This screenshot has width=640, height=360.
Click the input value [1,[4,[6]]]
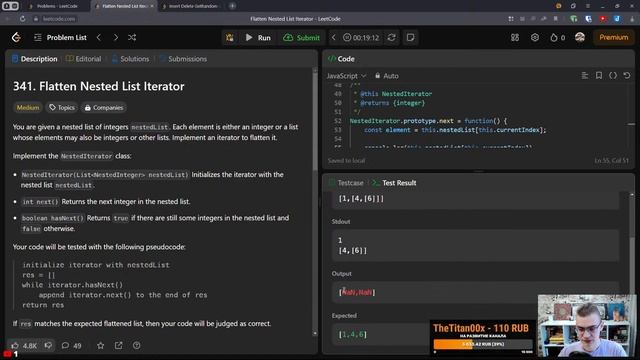point(361,199)
